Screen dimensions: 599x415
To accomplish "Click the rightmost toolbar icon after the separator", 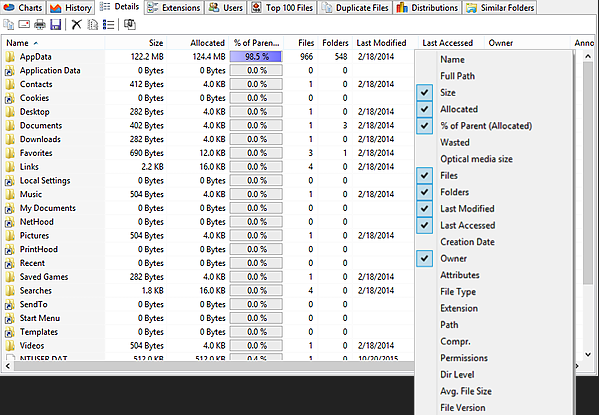I will click(130, 25).
